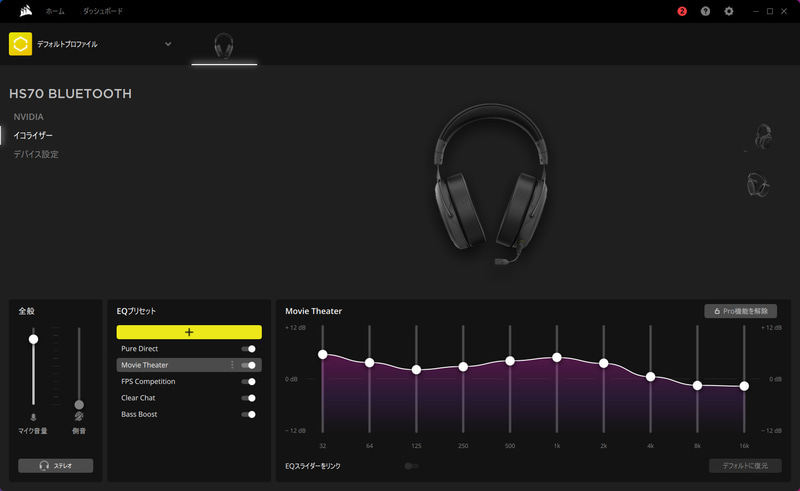
Task: Open Movie Theater preset options dots
Action: click(232, 365)
